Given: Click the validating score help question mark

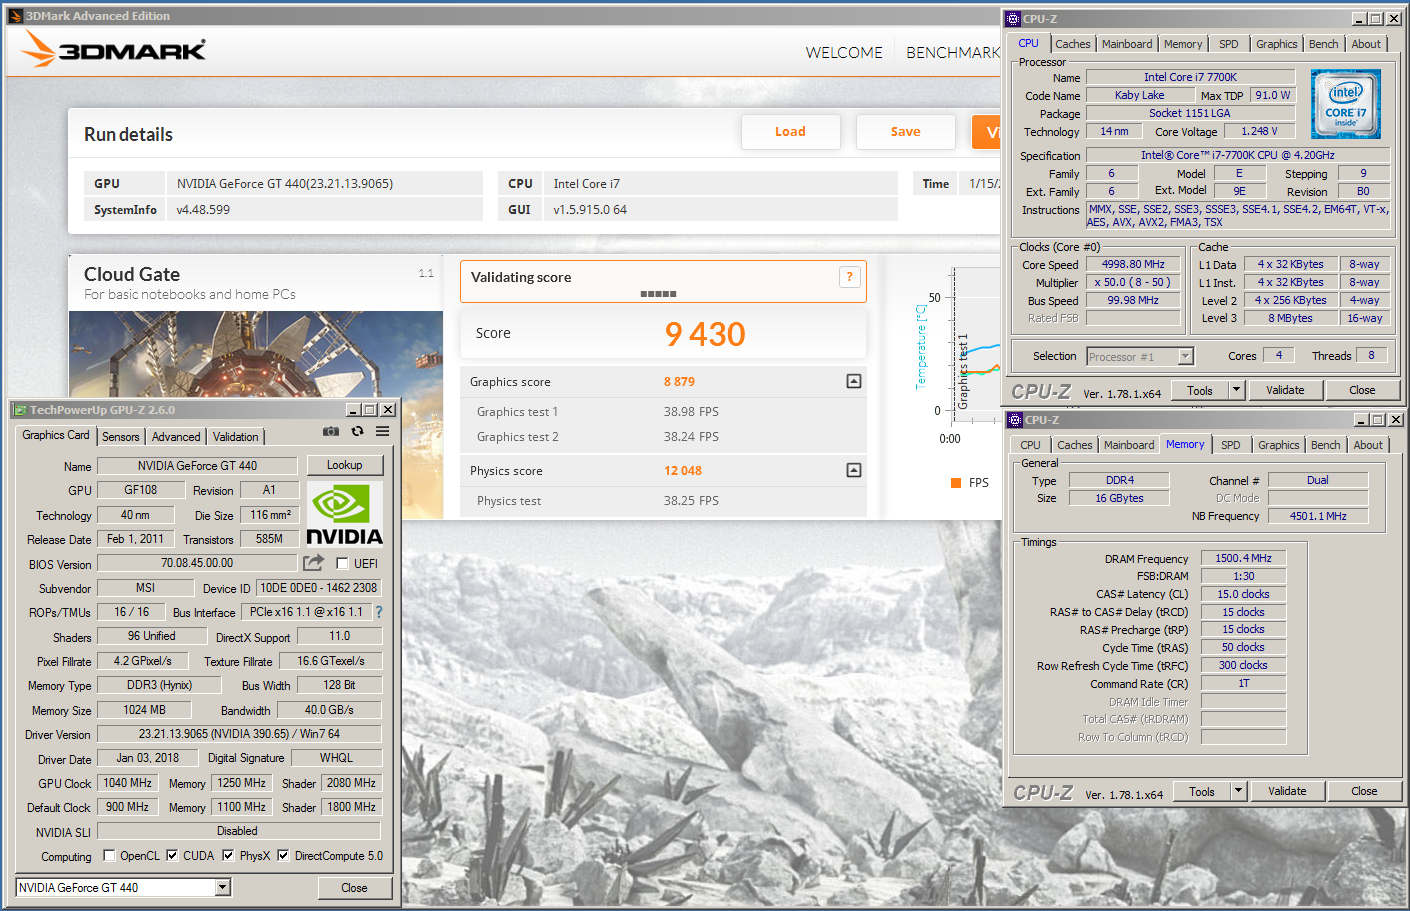Looking at the screenshot, I should 849,277.
